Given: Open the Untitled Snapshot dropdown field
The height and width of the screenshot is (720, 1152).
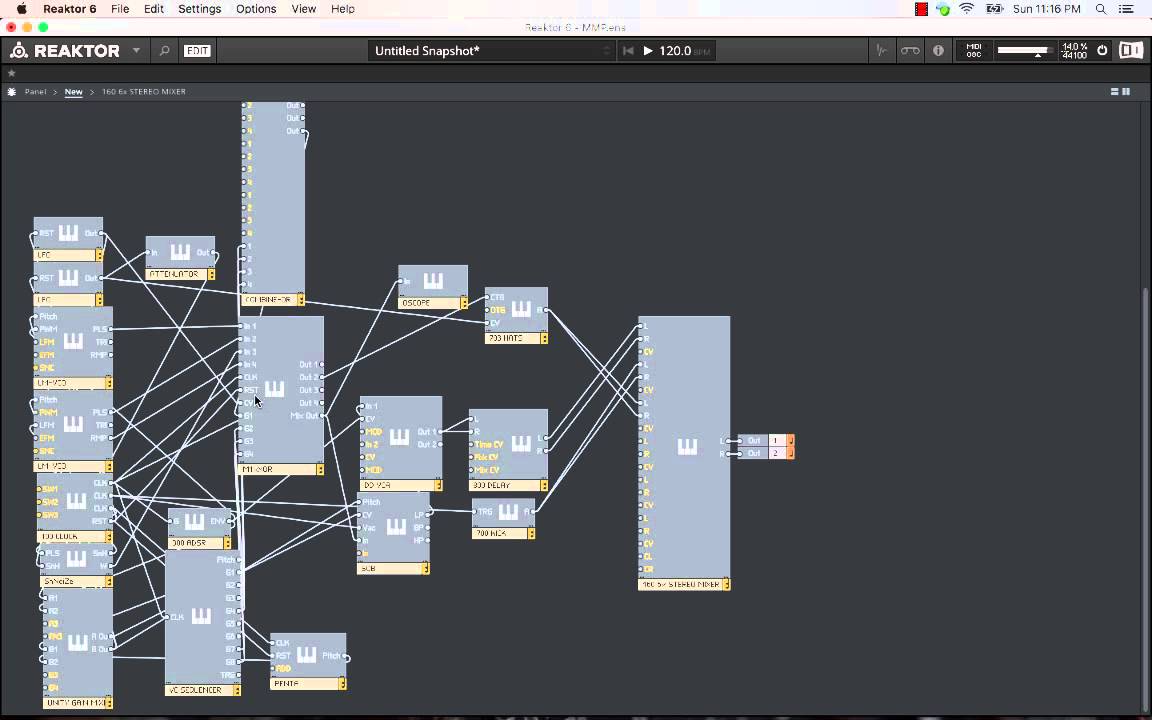Looking at the screenshot, I should coord(492,51).
